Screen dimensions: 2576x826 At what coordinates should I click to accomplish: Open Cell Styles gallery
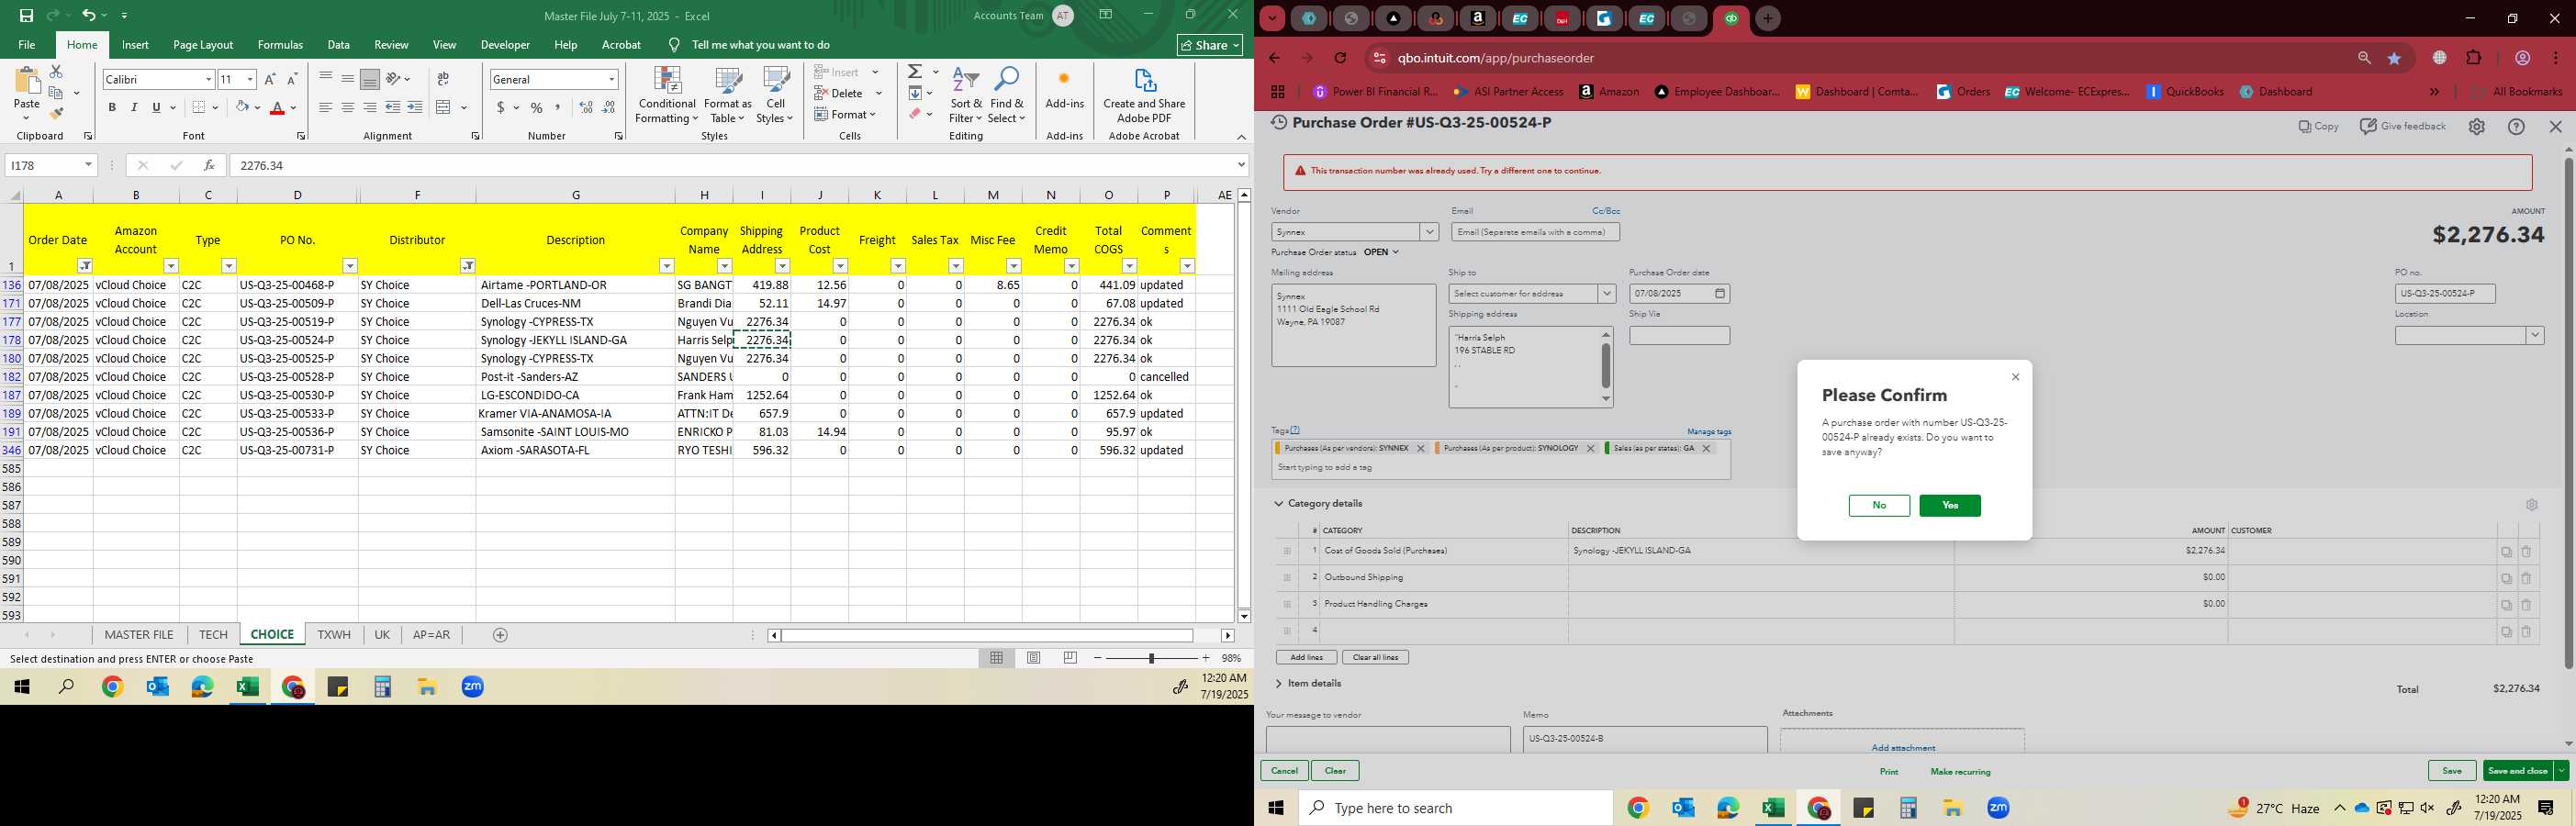point(775,96)
